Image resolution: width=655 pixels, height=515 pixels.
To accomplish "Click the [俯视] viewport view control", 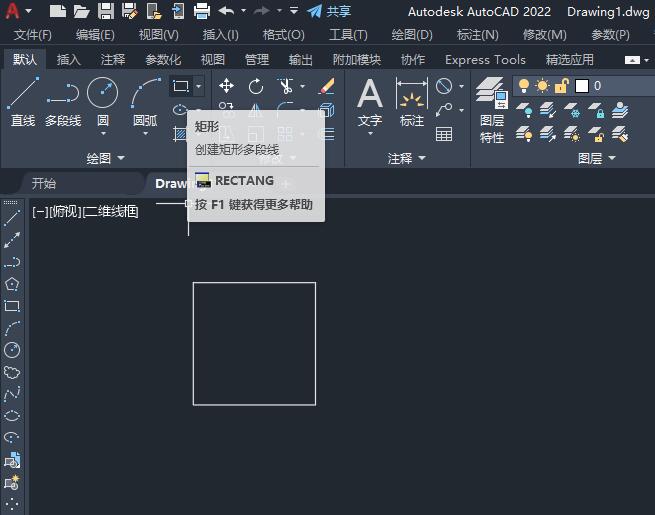I will pyautogui.click(x=65, y=211).
